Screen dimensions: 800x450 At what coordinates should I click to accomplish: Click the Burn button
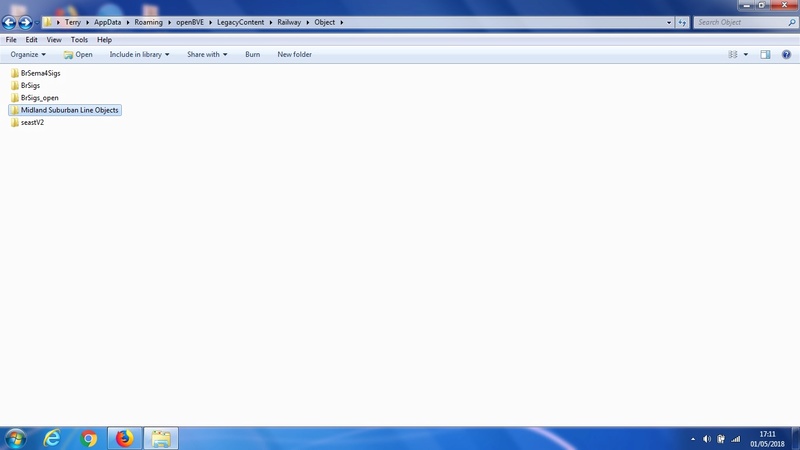click(x=253, y=55)
